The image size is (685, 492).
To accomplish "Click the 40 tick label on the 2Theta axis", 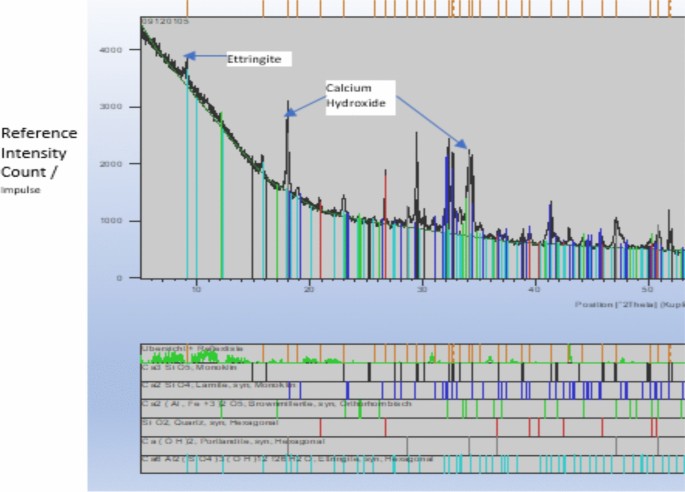I will point(535,289).
